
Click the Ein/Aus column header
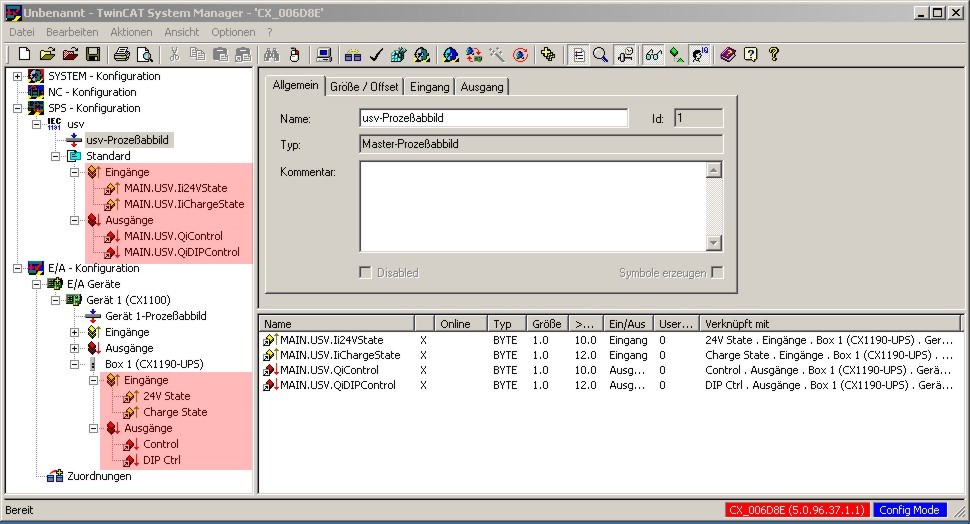point(627,324)
